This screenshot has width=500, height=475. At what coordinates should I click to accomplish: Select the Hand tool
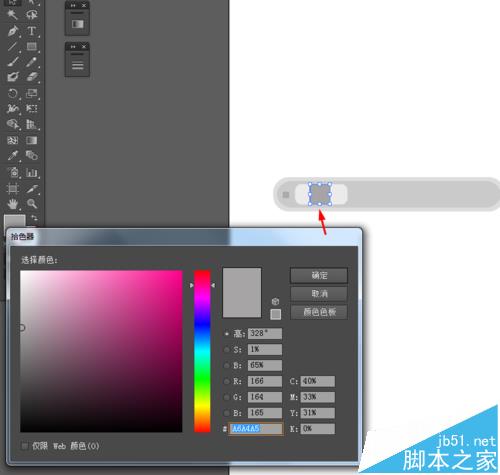coord(13,204)
